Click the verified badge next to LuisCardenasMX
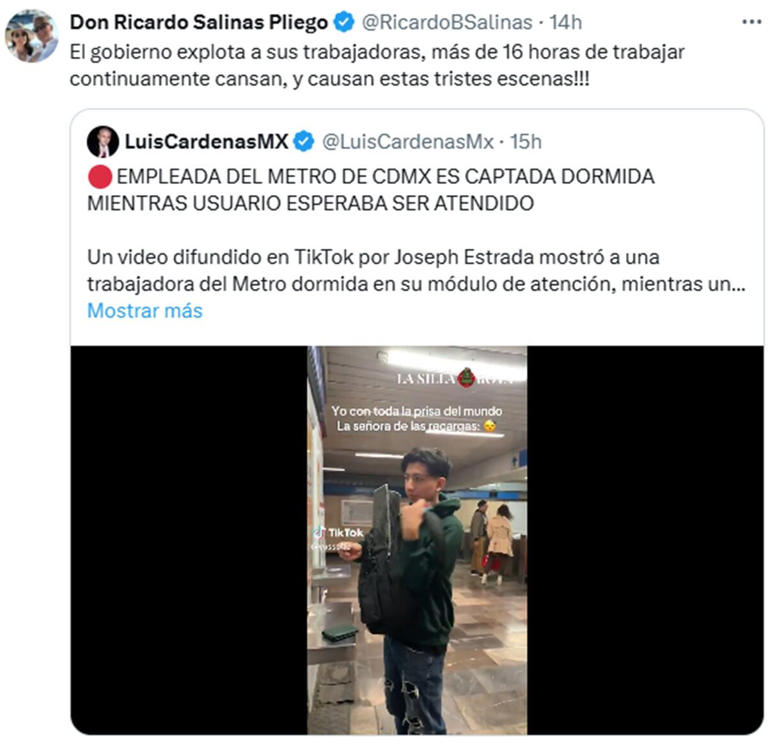 (x=304, y=142)
